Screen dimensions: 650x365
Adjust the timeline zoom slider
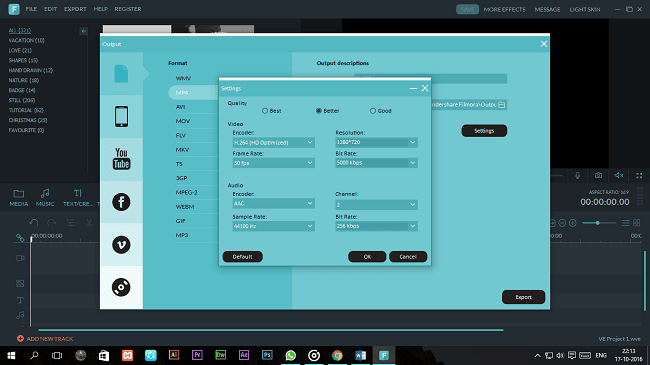point(598,223)
